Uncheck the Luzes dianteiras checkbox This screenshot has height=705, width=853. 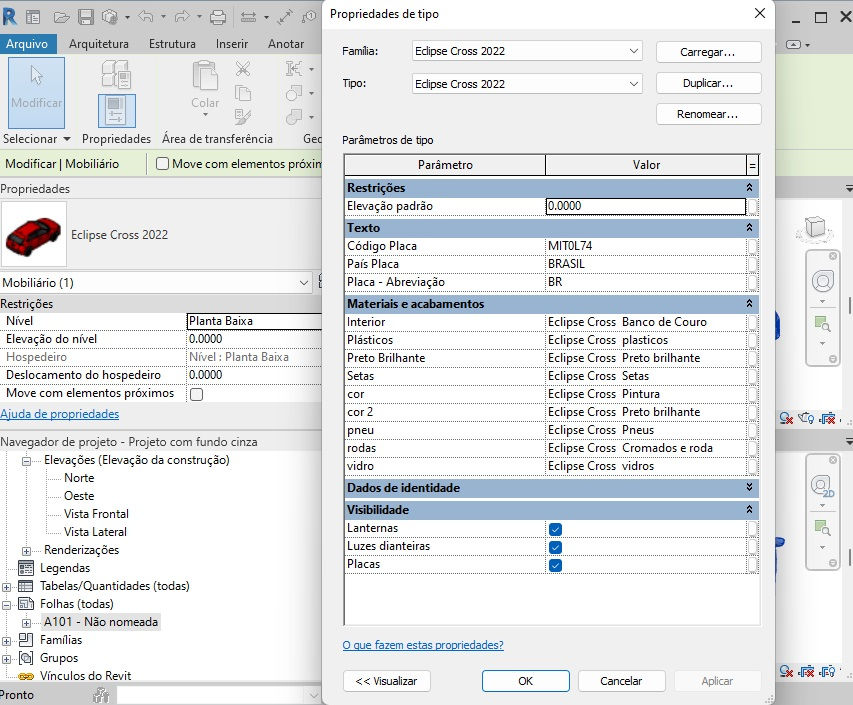pyautogui.click(x=555, y=547)
